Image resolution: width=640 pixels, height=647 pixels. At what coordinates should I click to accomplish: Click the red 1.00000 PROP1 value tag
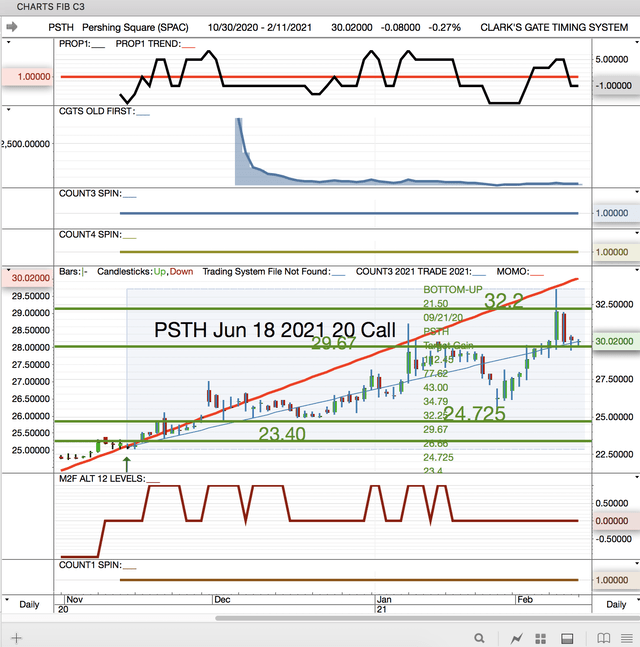point(27,77)
